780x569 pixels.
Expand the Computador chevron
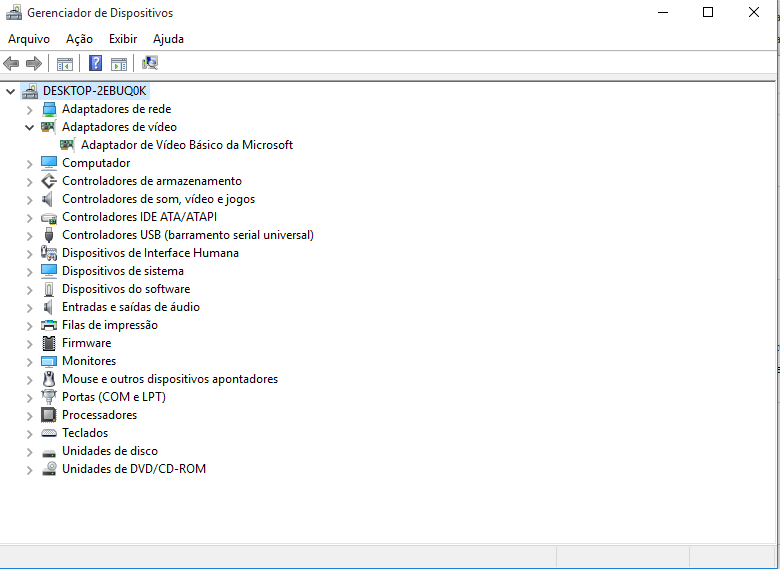[29, 164]
